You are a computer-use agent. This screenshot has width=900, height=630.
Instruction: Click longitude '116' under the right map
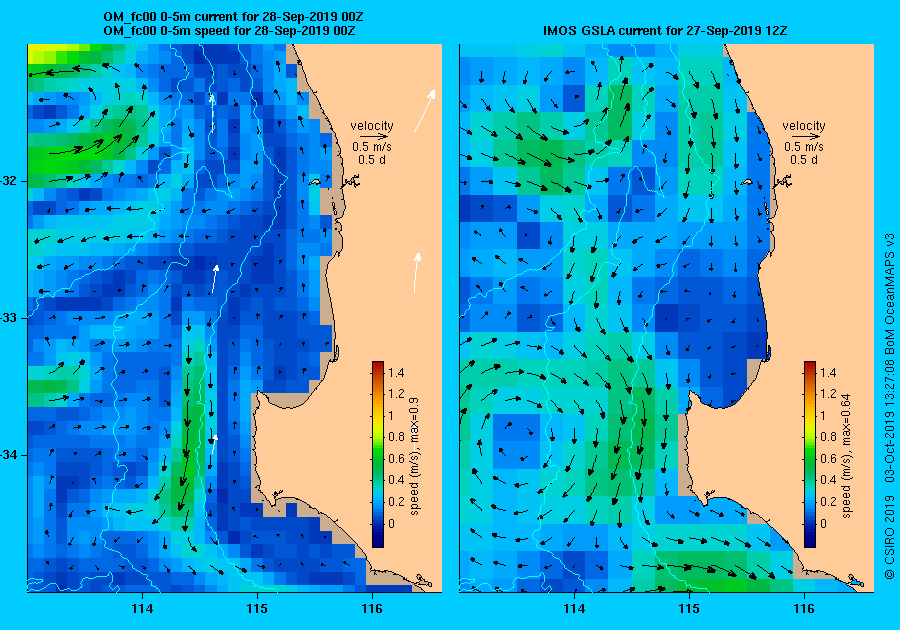(x=804, y=609)
